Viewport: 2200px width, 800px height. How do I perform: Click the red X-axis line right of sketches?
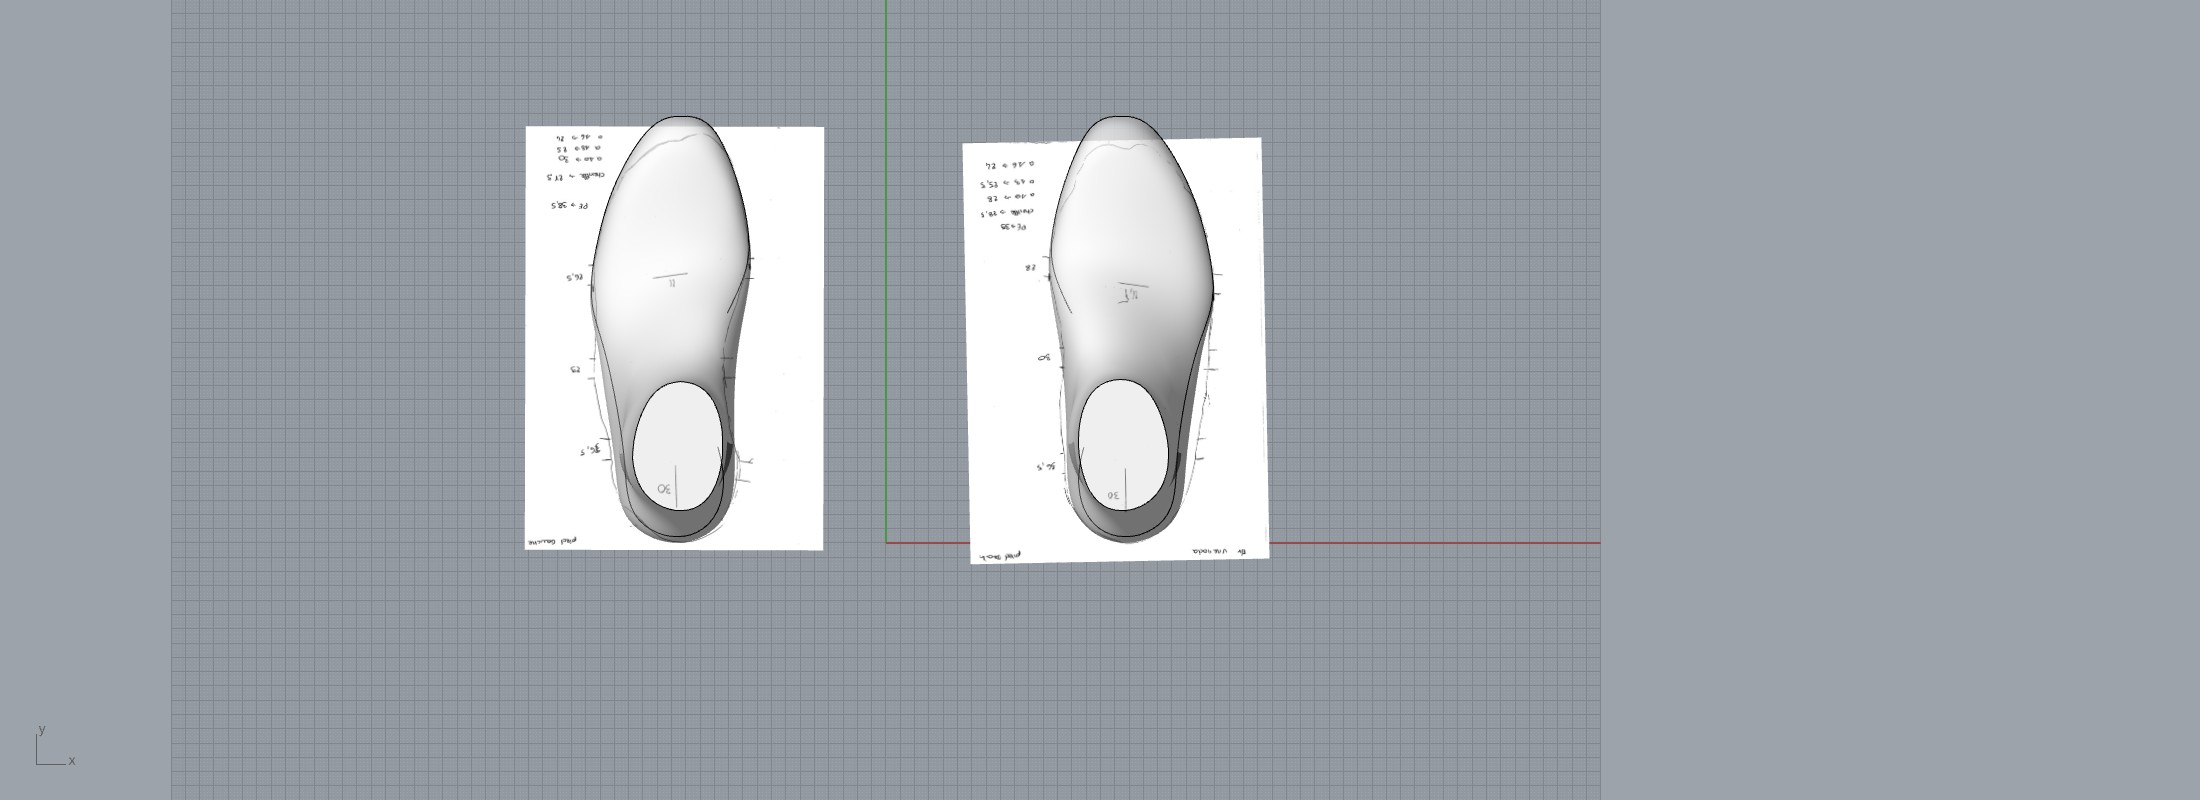point(1430,543)
